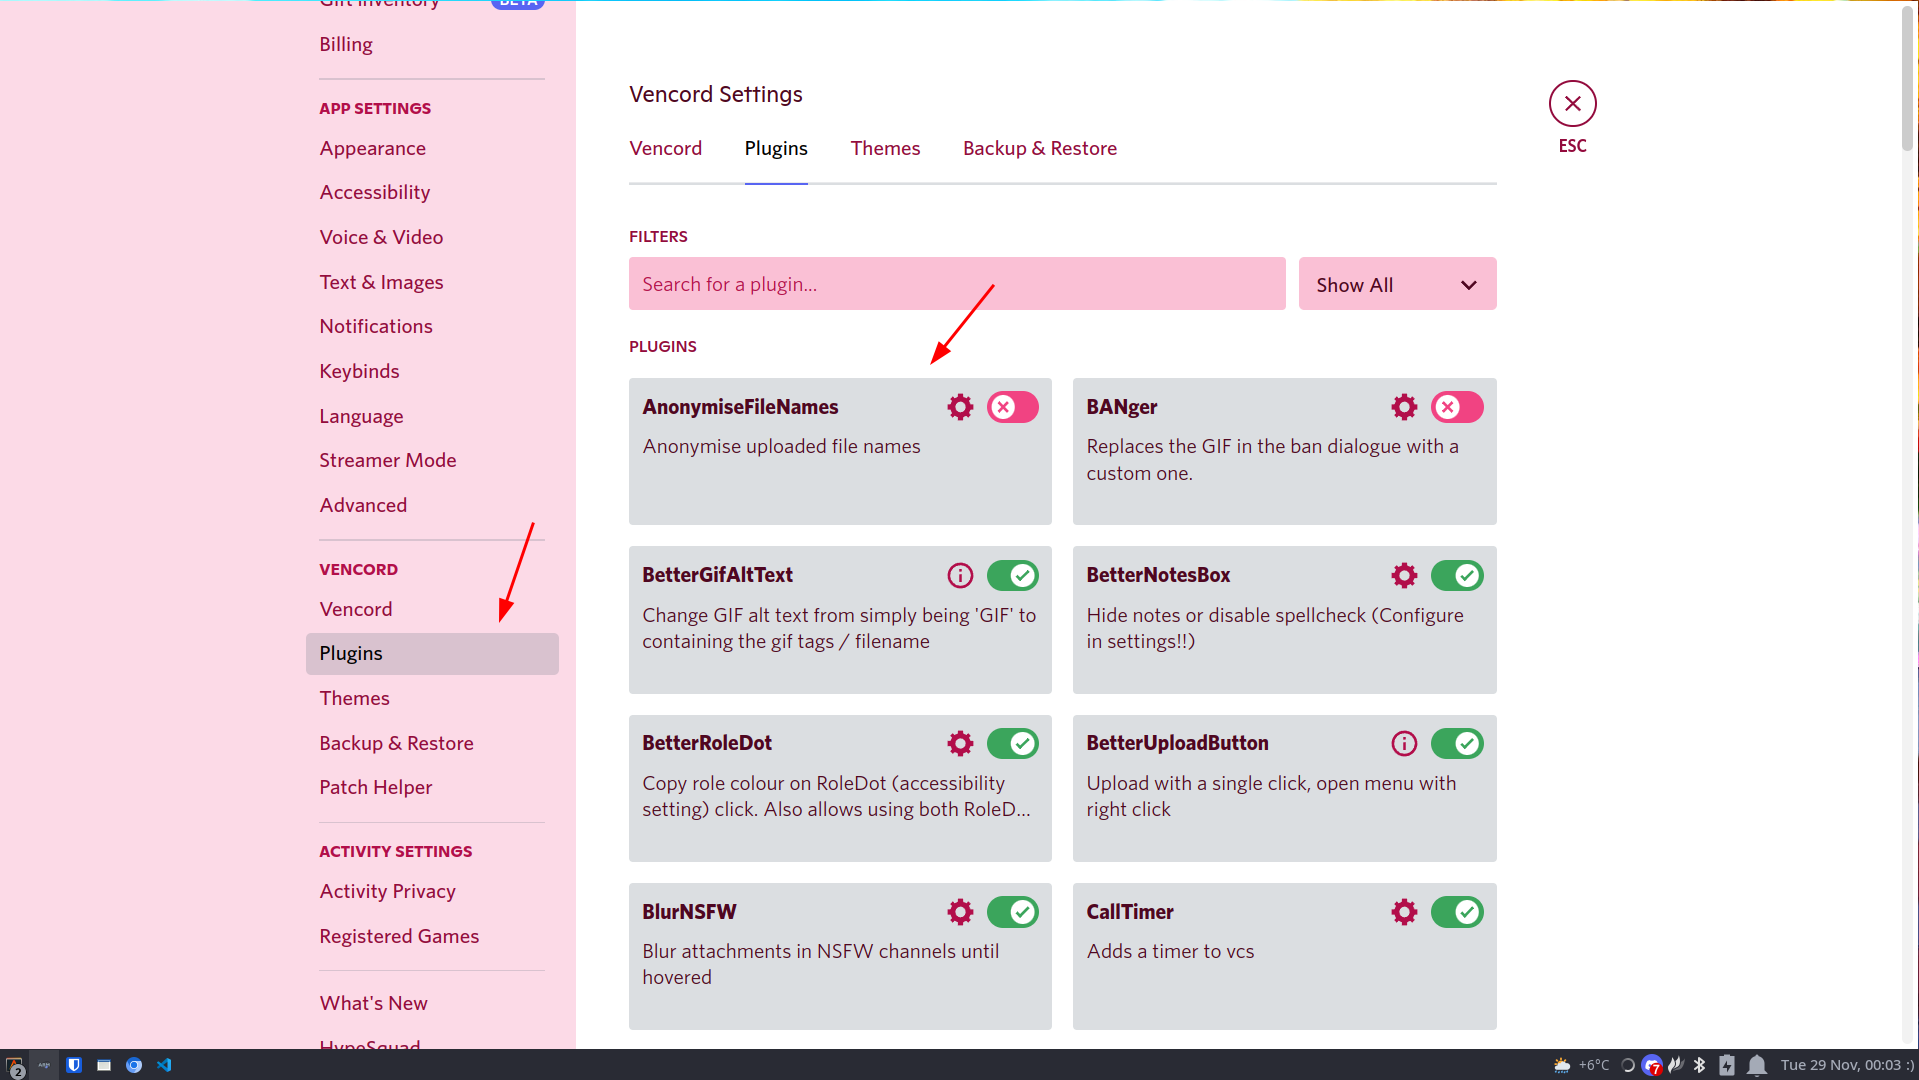This screenshot has width=1919, height=1080.
Task: Go to Registered Games settings
Action: pyautogui.click(x=432, y=936)
